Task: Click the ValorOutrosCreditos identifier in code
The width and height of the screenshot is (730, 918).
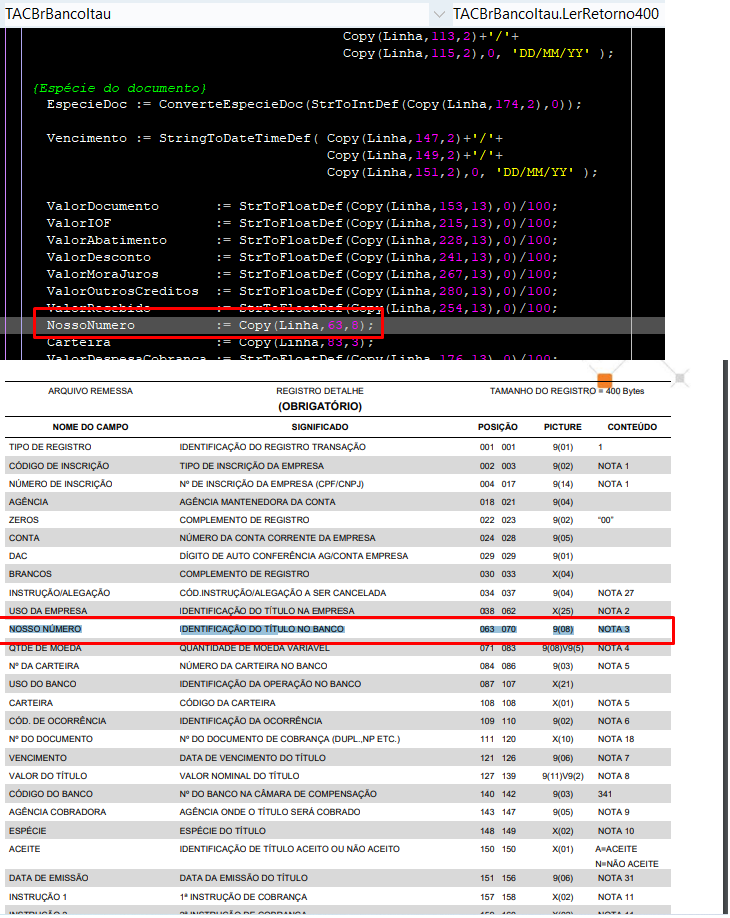Action: pyautogui.click(x=122, y=292)
